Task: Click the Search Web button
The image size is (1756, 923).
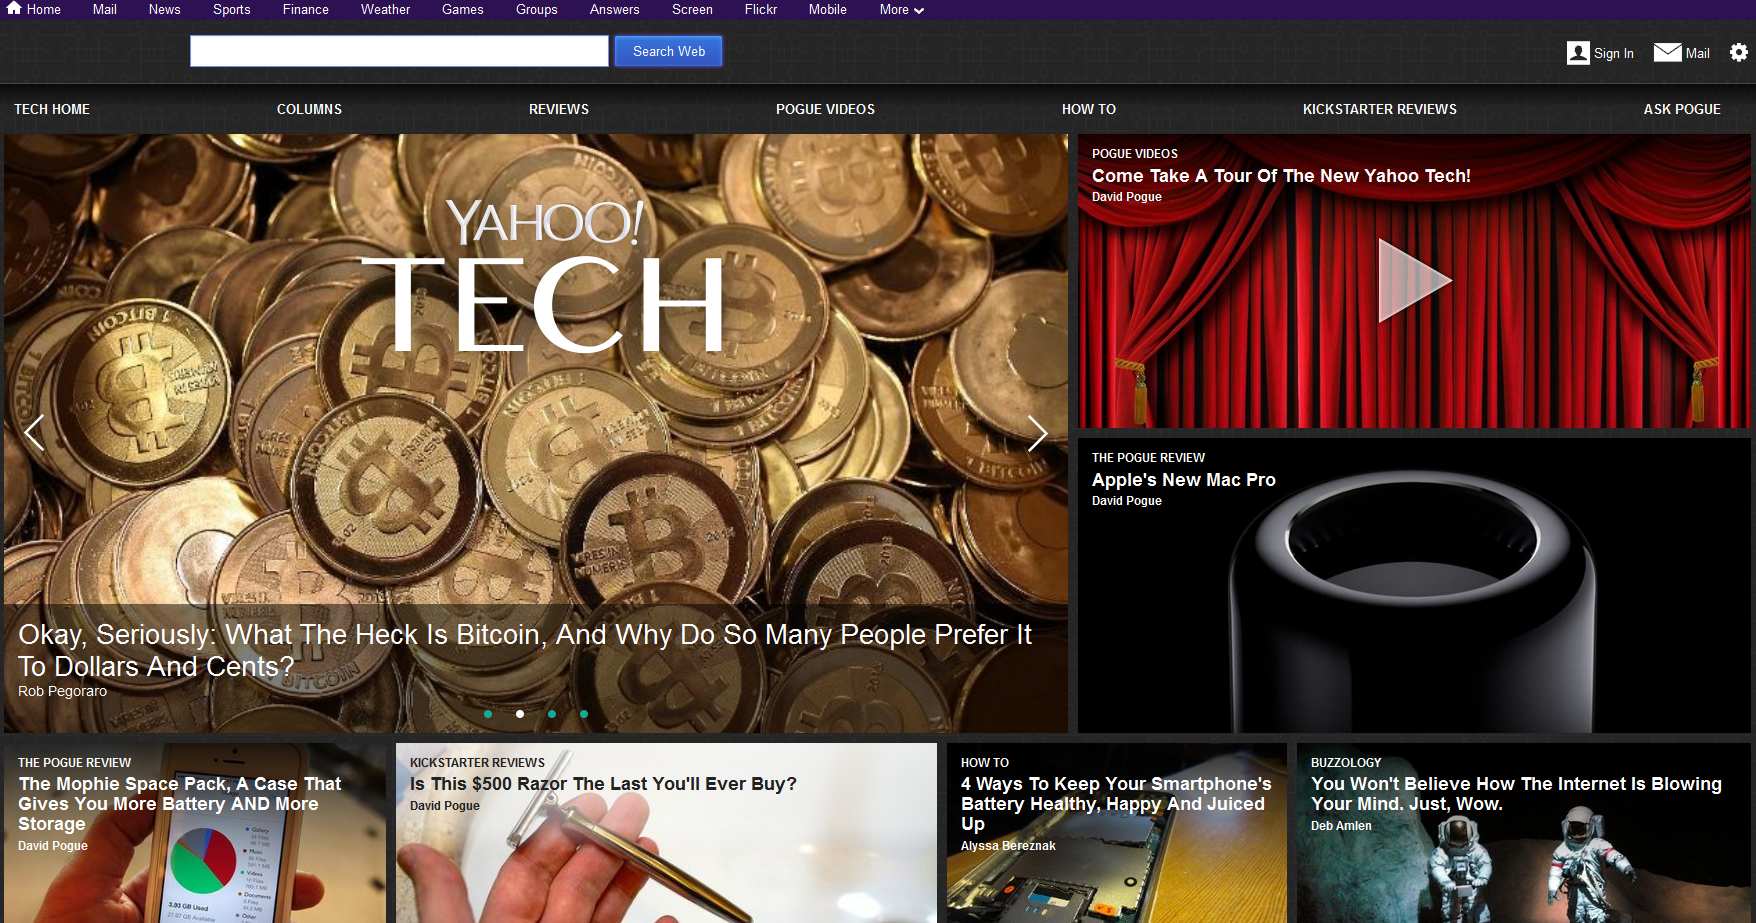Action: coord(669,51)
